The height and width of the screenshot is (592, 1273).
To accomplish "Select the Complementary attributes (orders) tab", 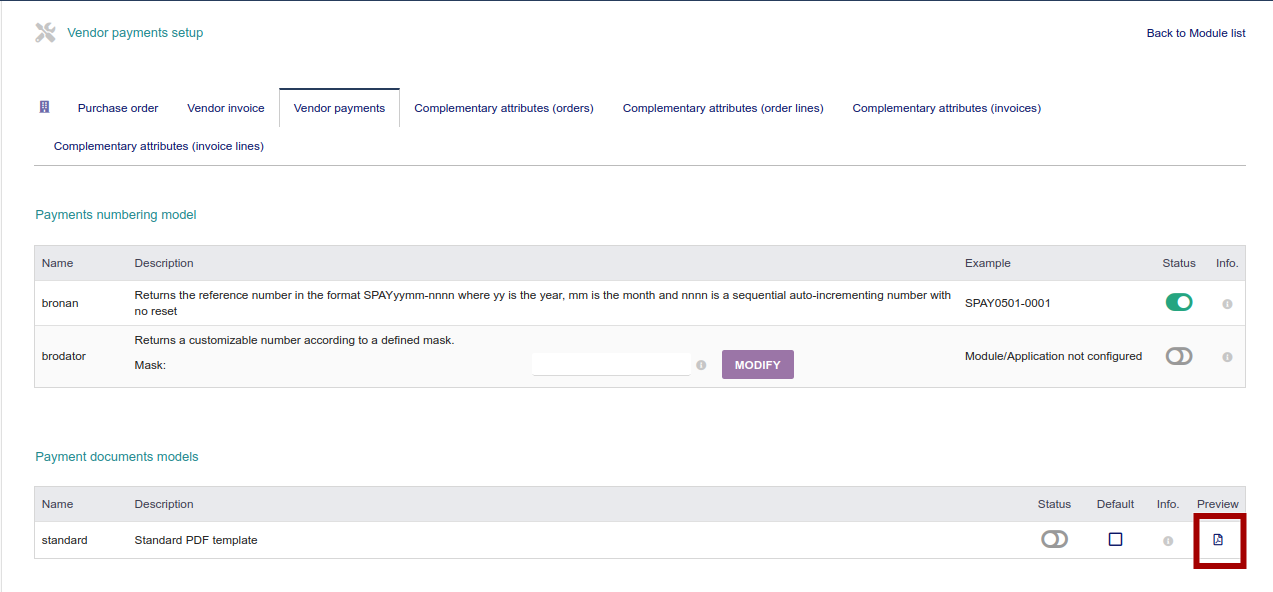I will coord(503,107).
